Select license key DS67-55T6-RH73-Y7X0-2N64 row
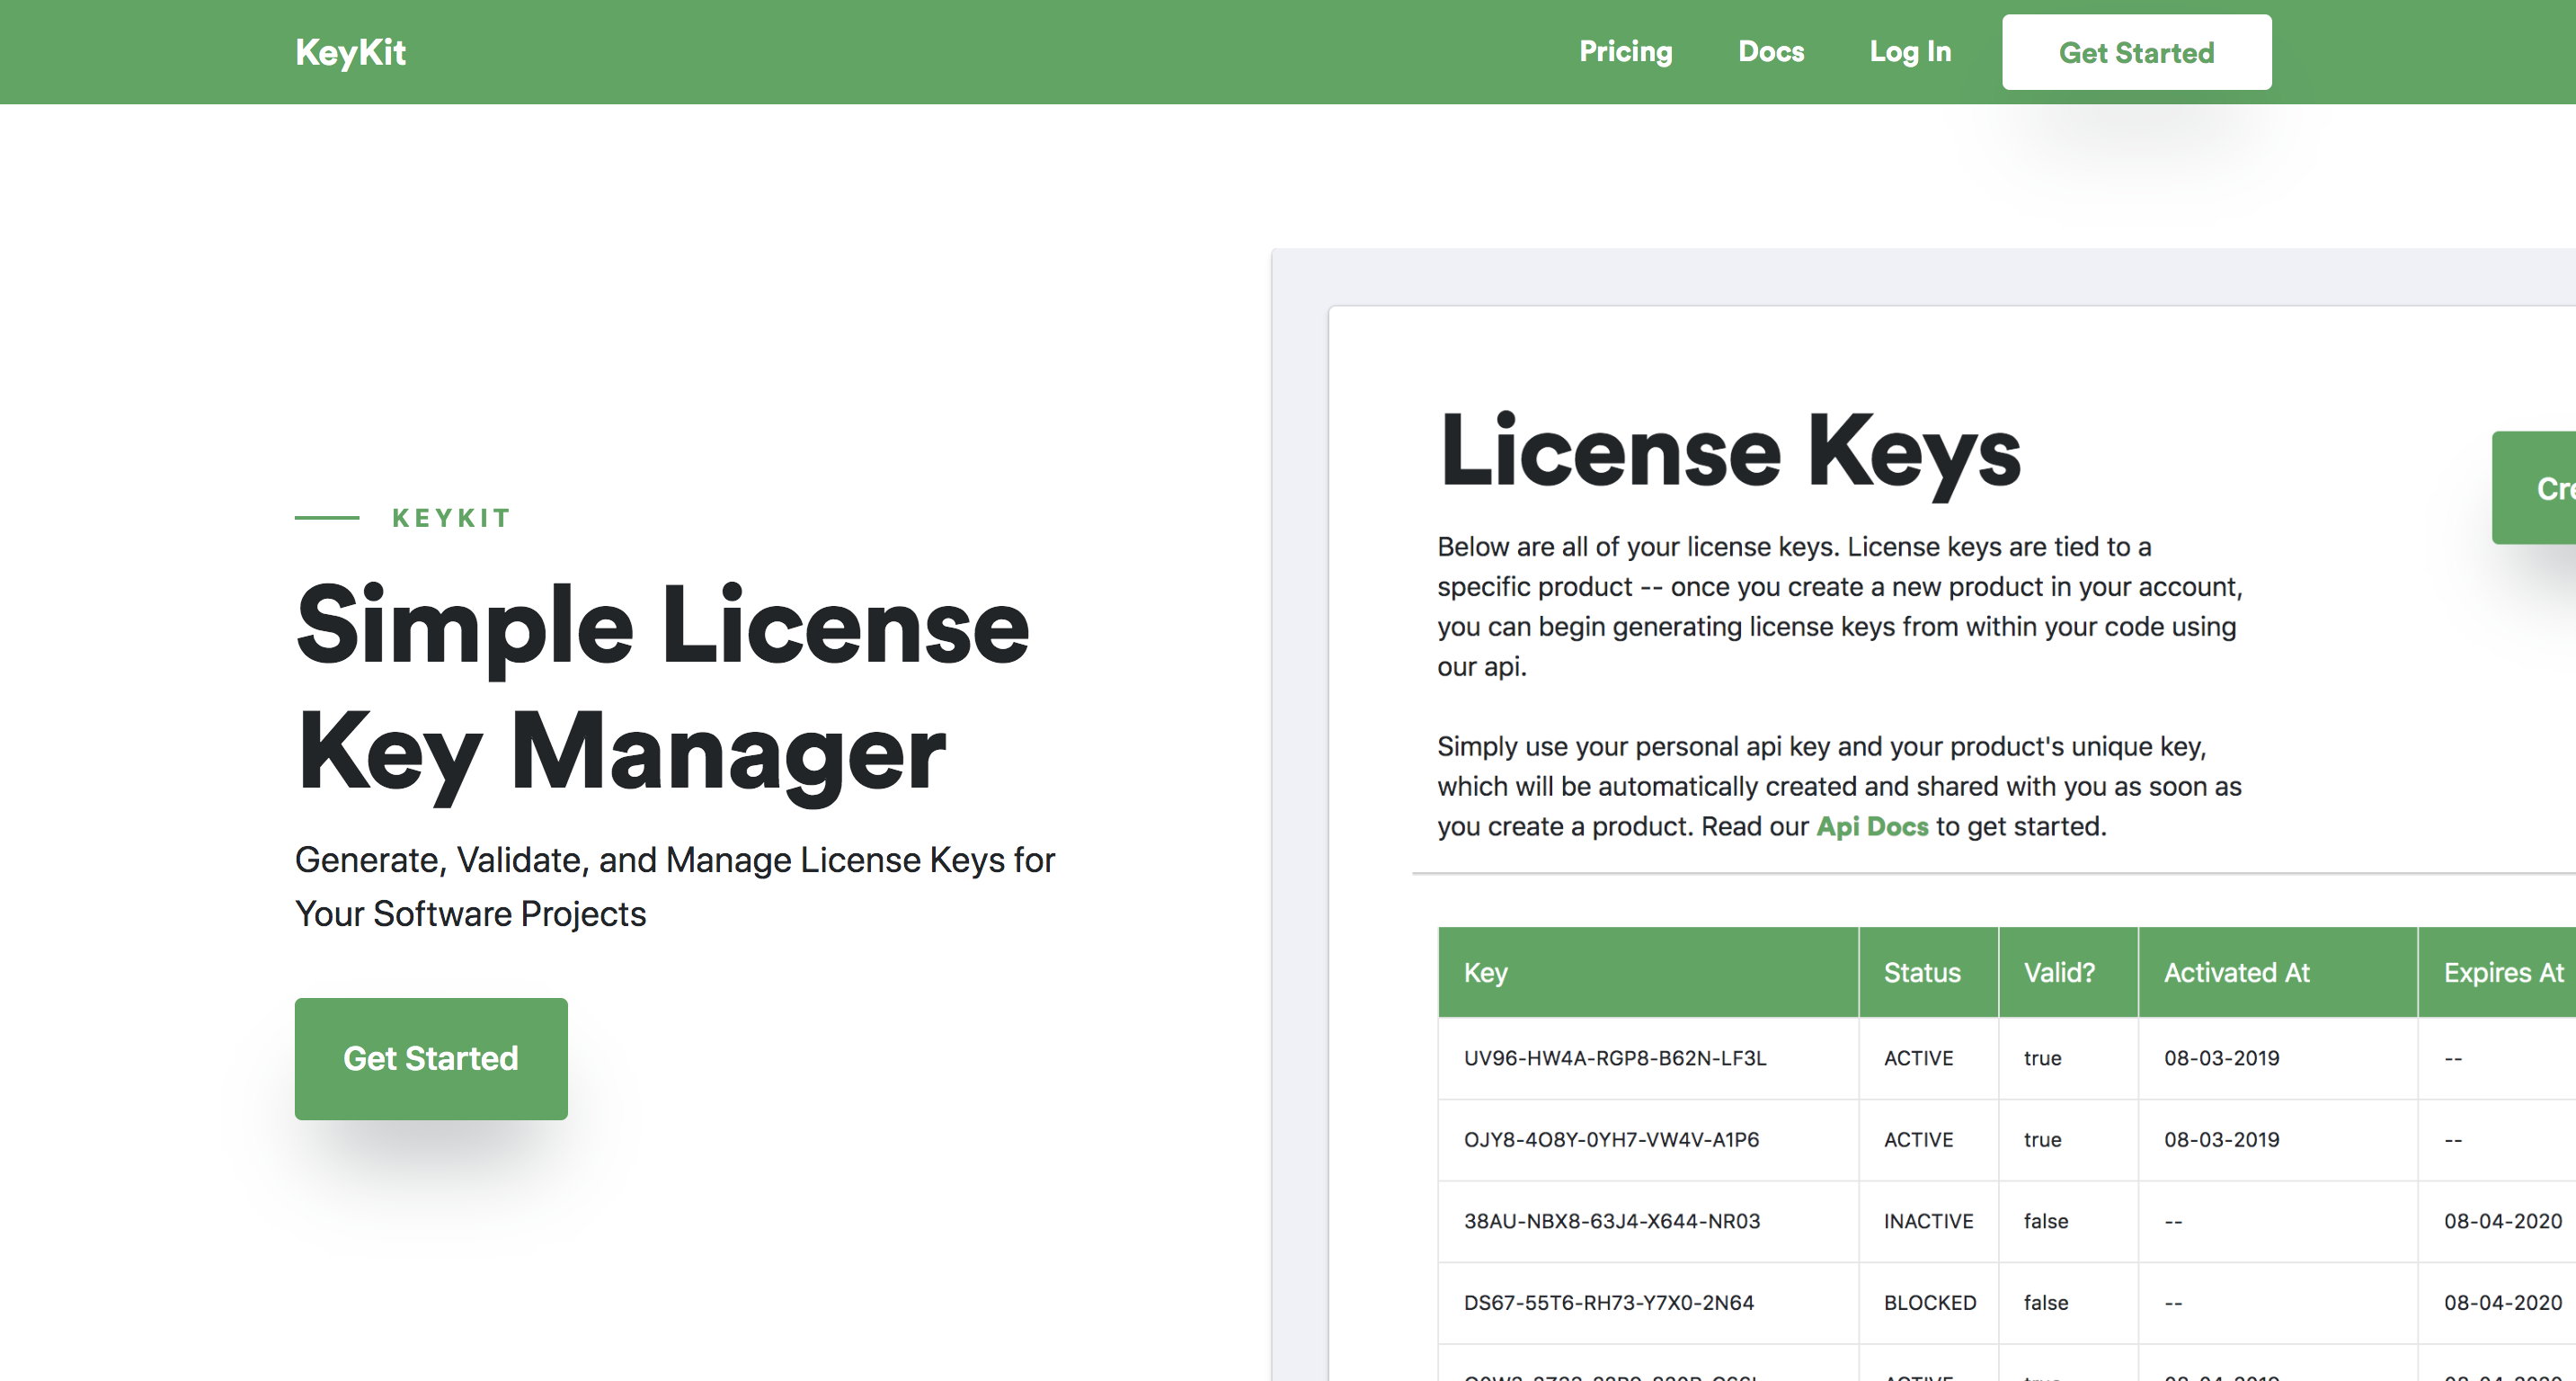The width and height of the screenshot is (2576, 1381). coord(2007,1303)
